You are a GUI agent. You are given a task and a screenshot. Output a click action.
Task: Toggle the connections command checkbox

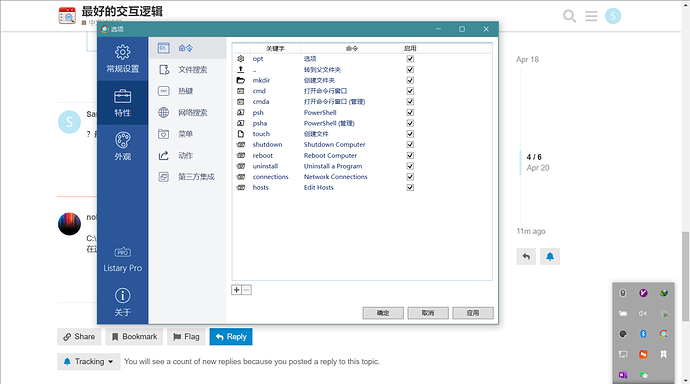tap(410, 176)
